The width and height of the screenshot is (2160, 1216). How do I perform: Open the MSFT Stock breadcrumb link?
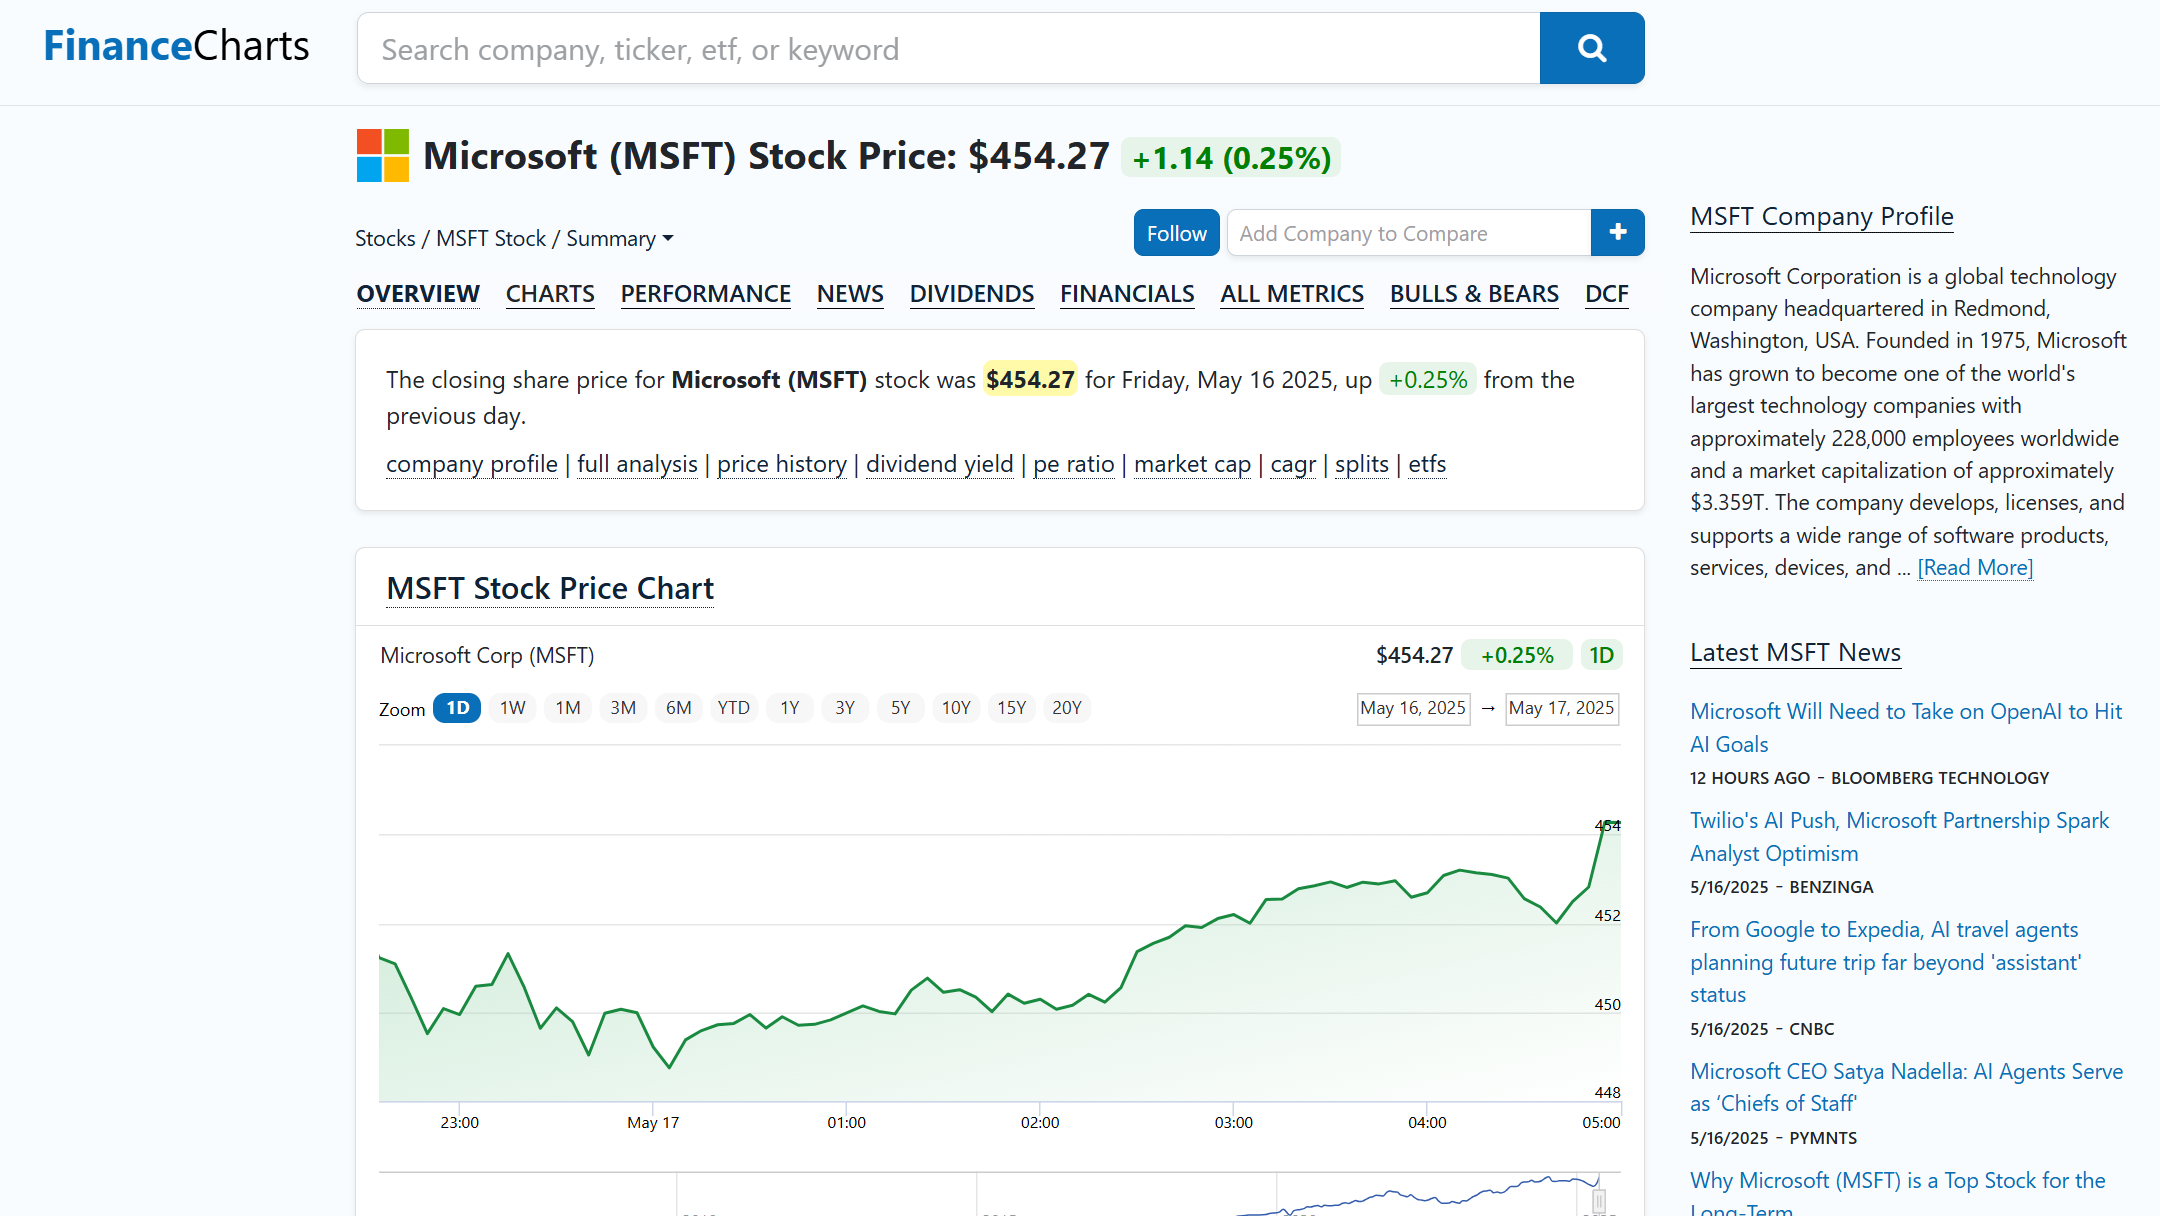491,238
